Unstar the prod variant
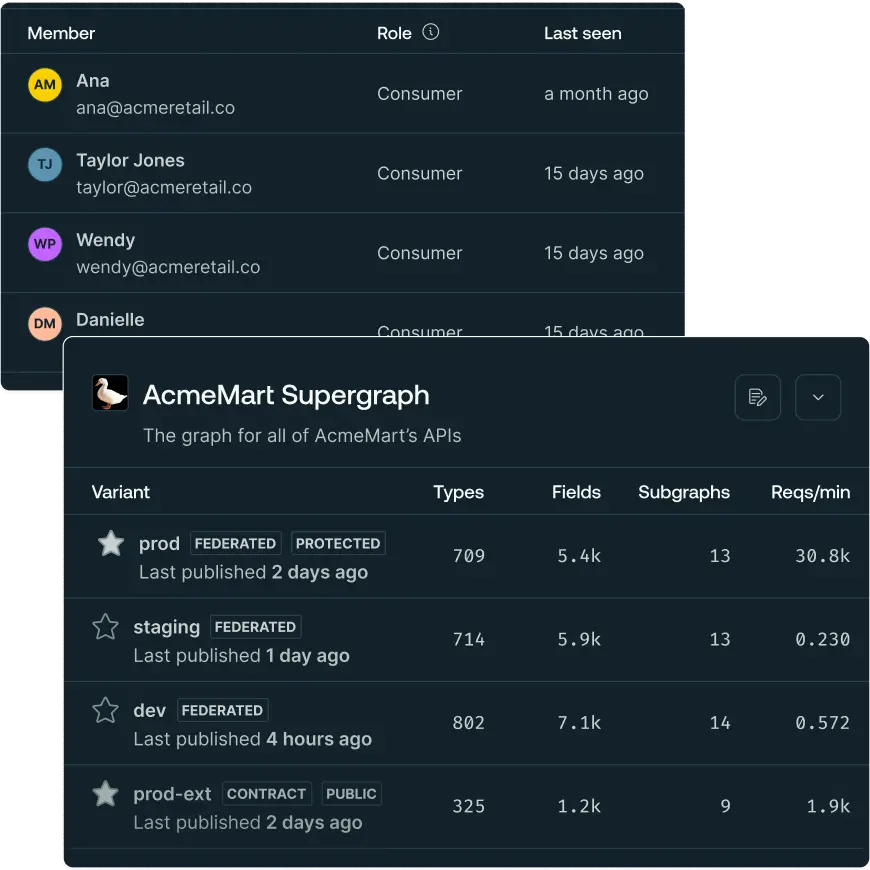 111,543
